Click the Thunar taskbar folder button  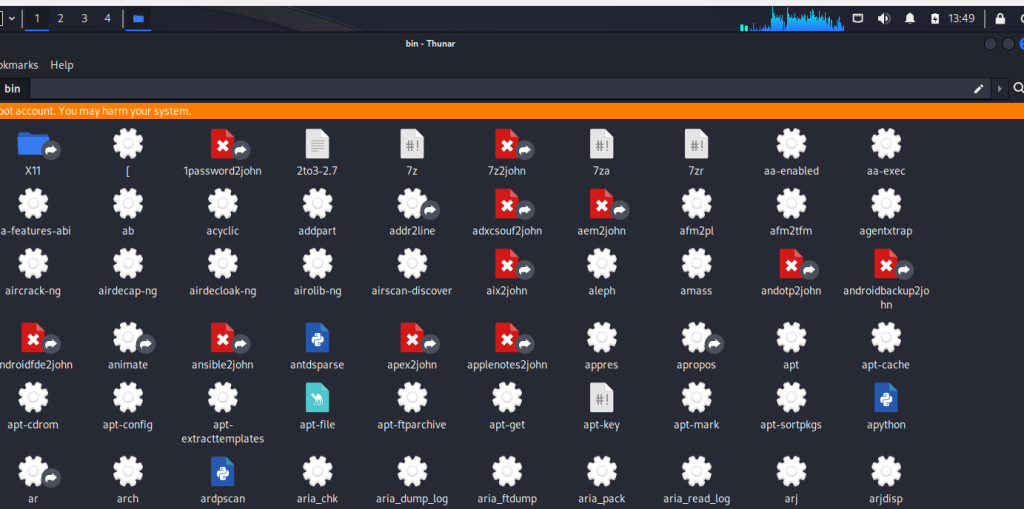click(x=138, y=18)
